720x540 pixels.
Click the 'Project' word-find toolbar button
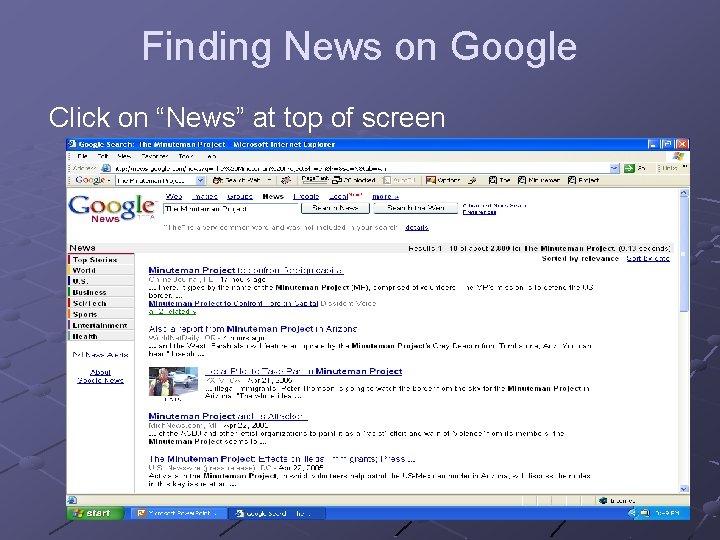pos(583,180)
